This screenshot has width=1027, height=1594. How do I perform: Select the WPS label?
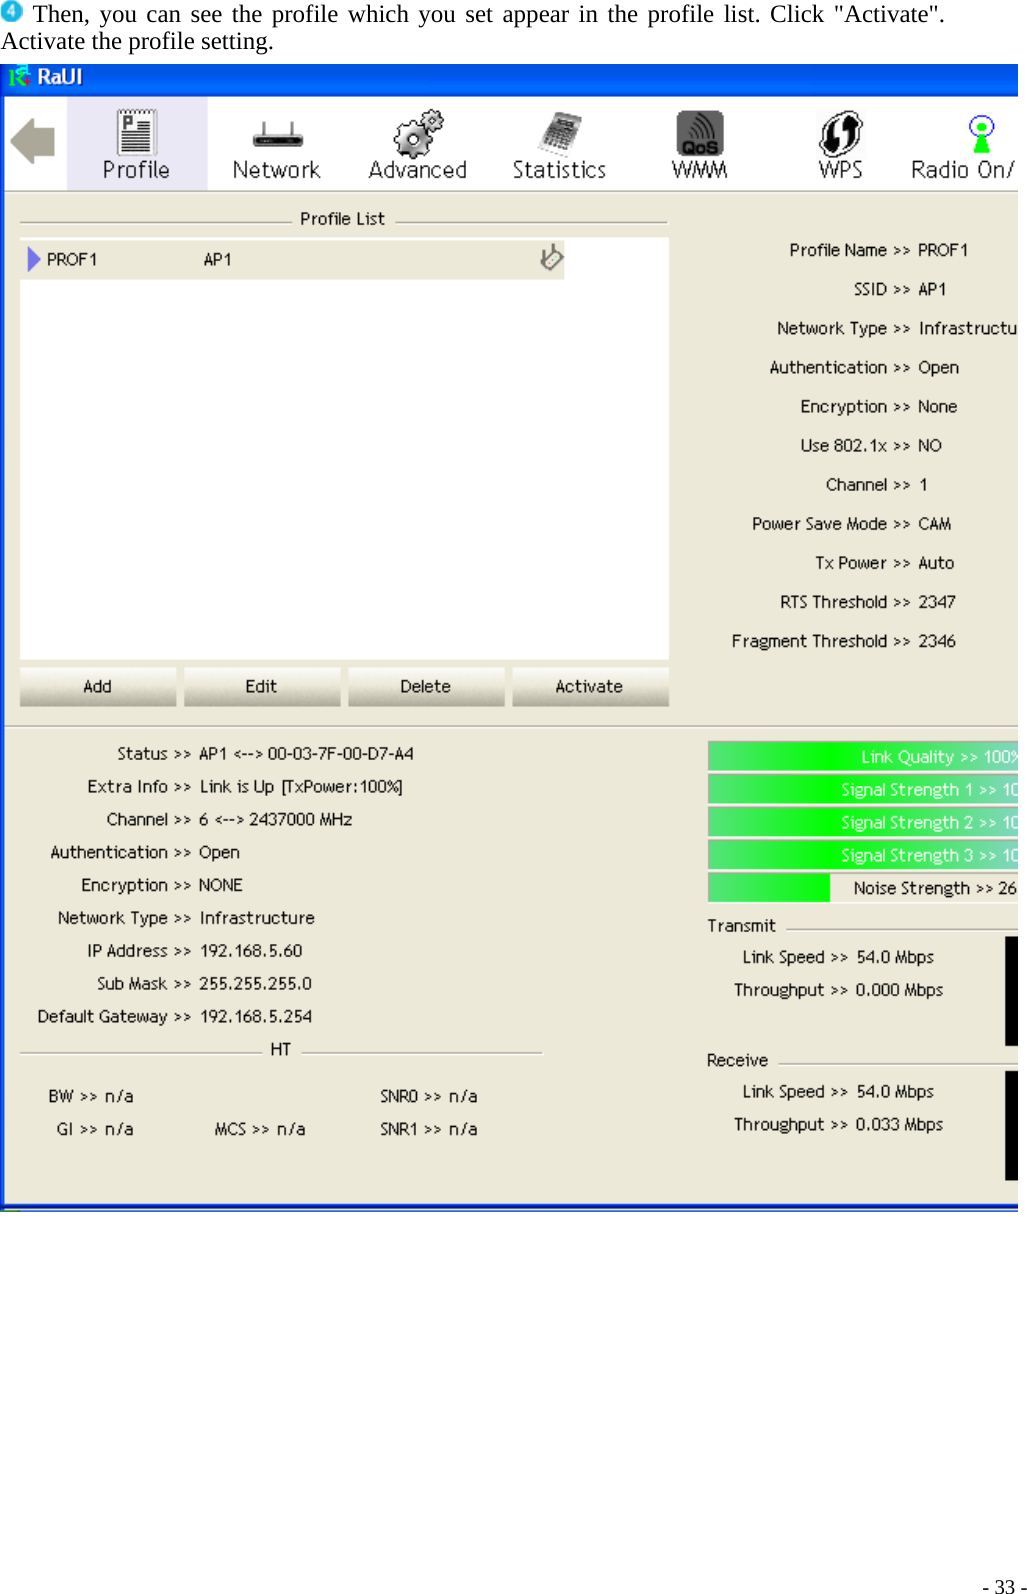click(x=841, y=170)
